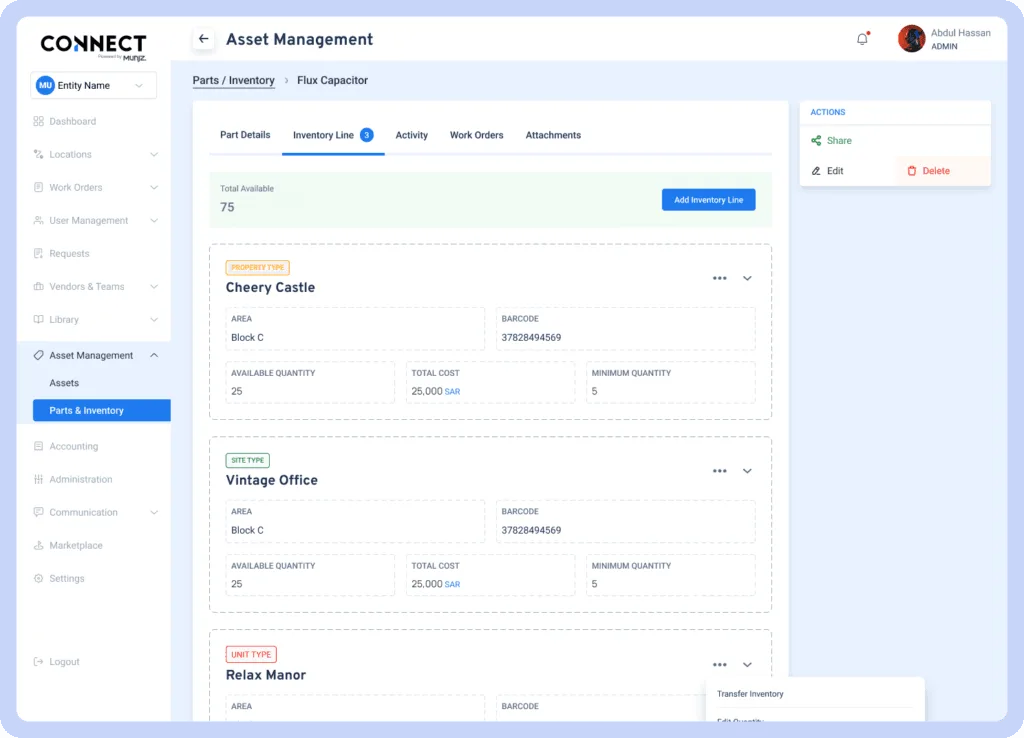Switch to the Part Details tab
Image resolution: width=1024 pixels, height=738 pixels.
[x=245, y=135]
